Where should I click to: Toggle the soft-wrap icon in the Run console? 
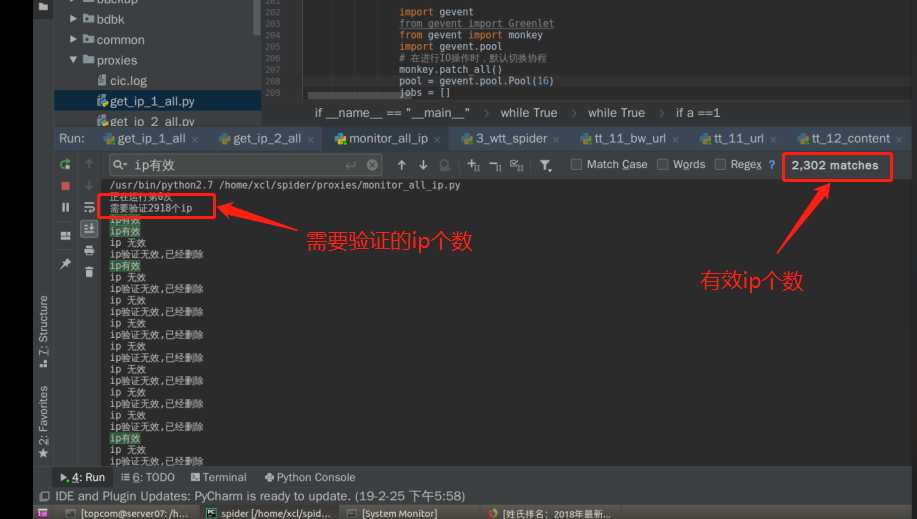tap(89, 207)
